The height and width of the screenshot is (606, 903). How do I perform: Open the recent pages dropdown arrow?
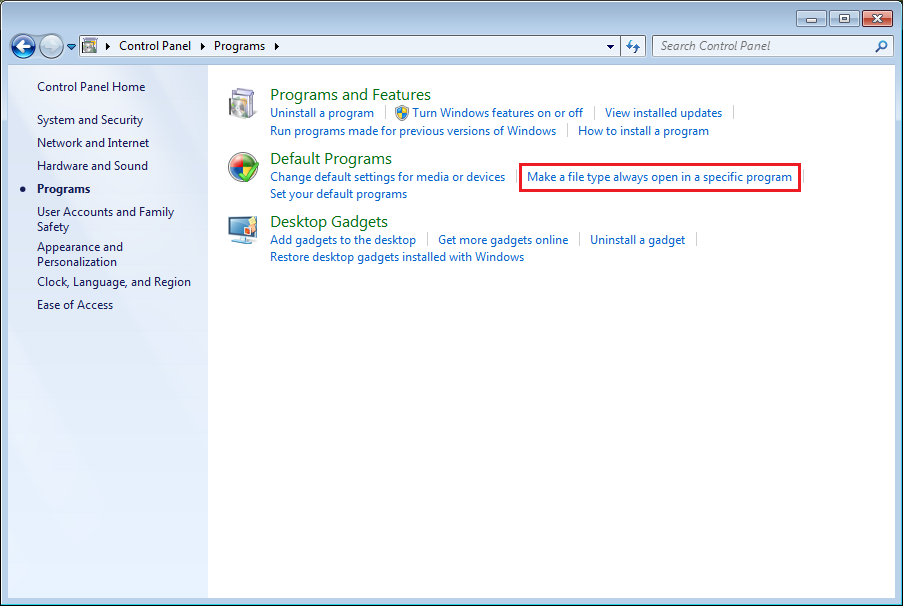click(x=71, y=47)
